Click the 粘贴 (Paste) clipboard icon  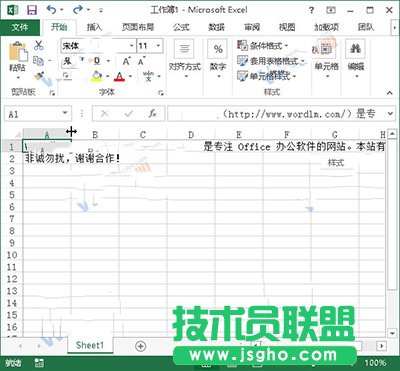pyautogui.click(x=17, y=51)
